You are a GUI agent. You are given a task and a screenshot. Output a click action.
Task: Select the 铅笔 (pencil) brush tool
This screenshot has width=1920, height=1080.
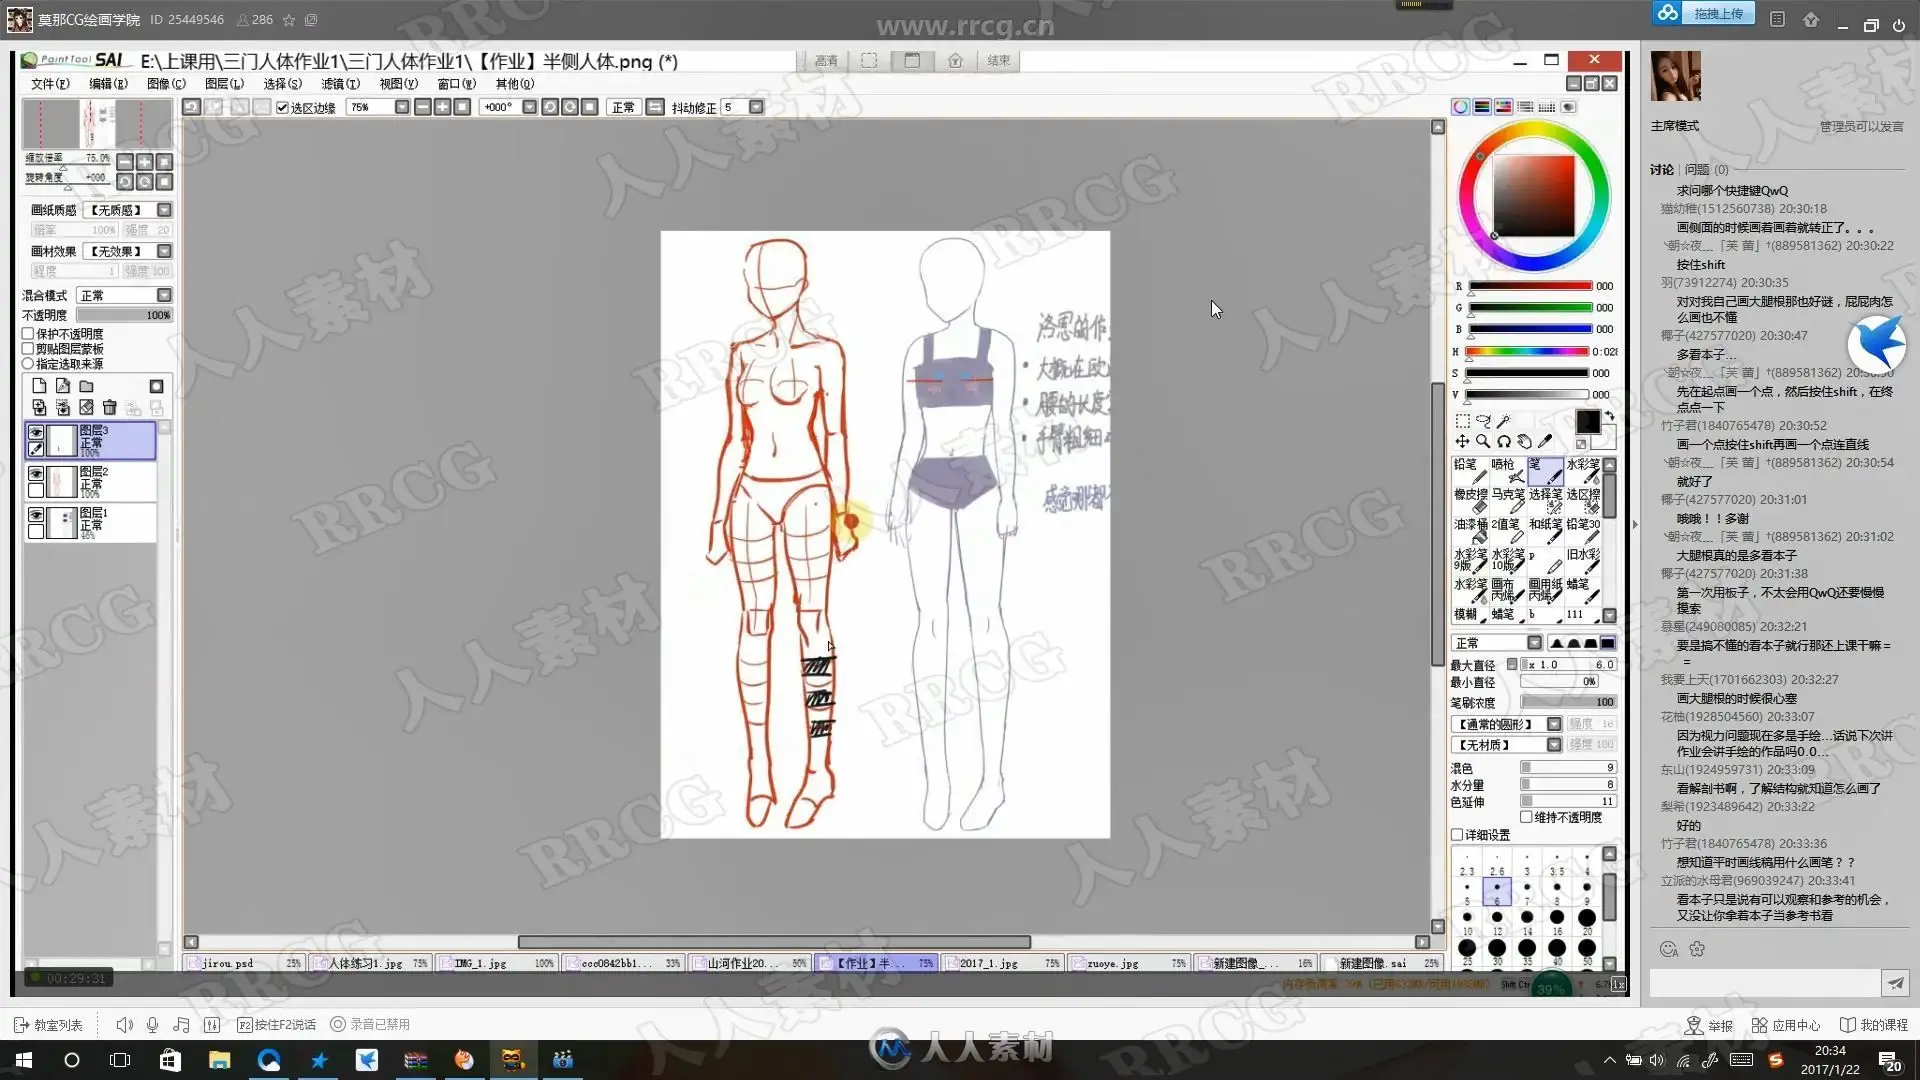[x=1469, y=471]
